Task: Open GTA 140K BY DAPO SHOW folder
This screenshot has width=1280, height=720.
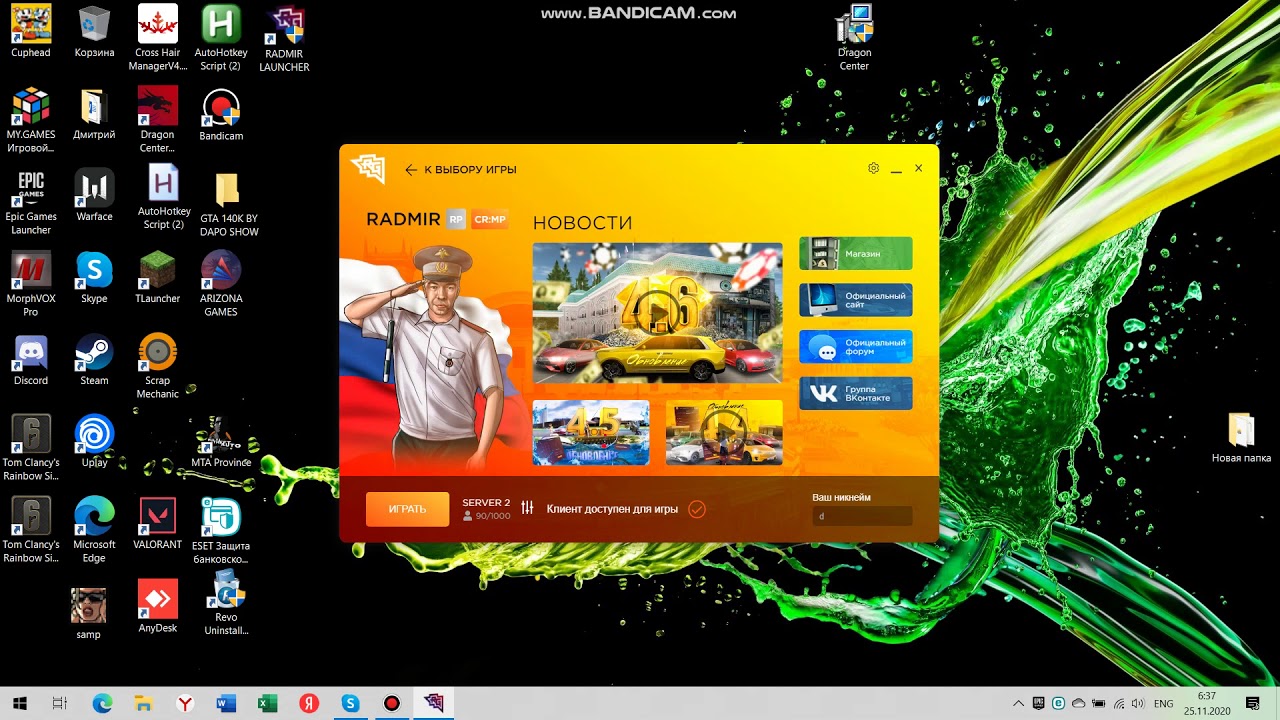Action: [x=229, y=203]
